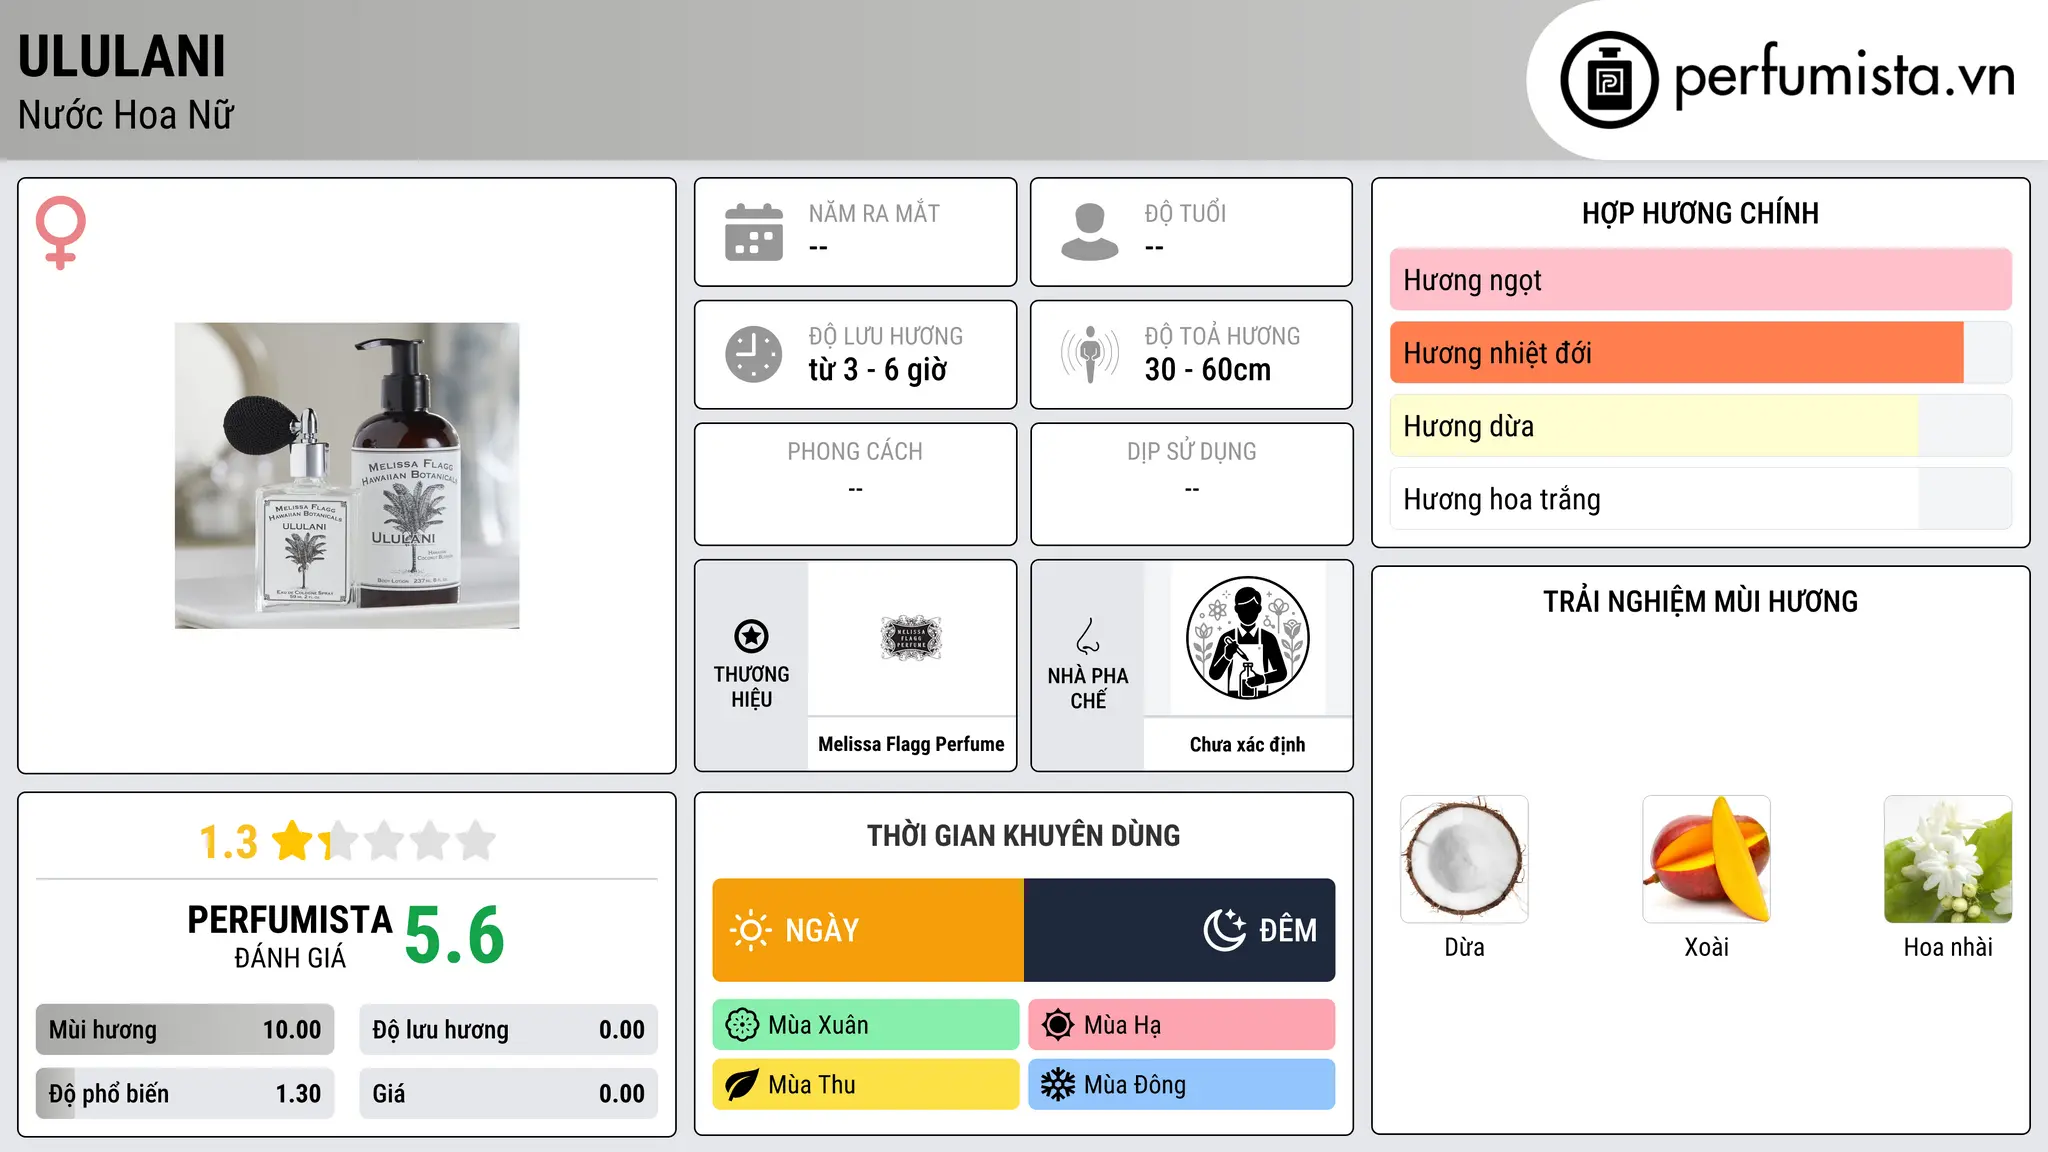Click the Melissa Flagg Perfume brand logo
This screenshot has width=2048, height=1152.
(x=911, y=638)
